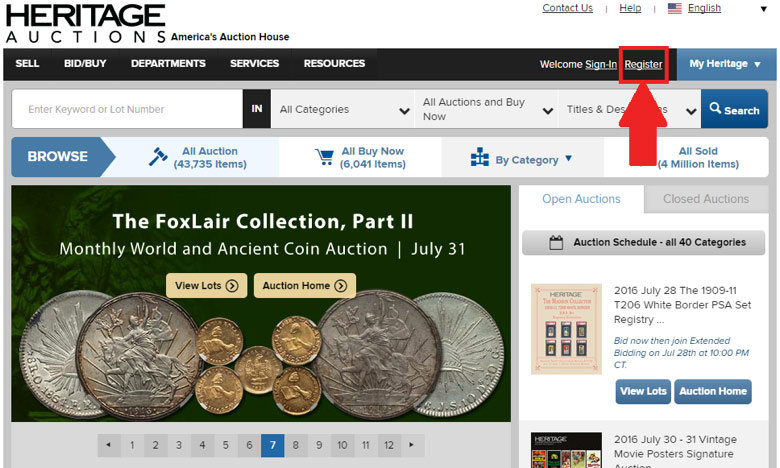Click the '2016 July 28 The 1909-11 T206' auction title
Image resolution: width=780 pixels, height=468 pixels.
(x=682, y=305)
